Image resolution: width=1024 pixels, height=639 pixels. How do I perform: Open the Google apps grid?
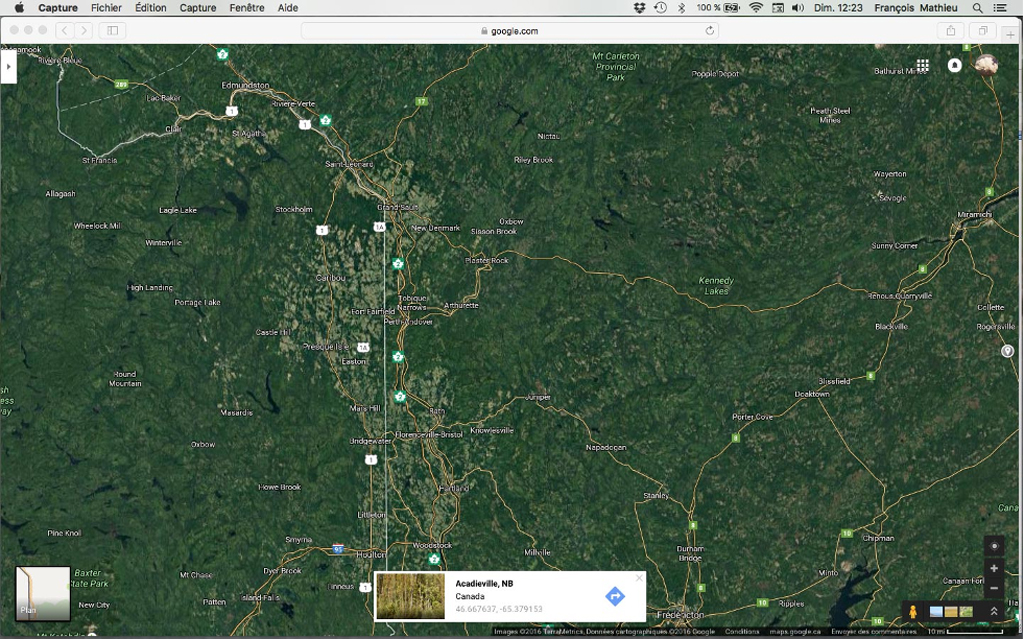(x=923, y=65)
